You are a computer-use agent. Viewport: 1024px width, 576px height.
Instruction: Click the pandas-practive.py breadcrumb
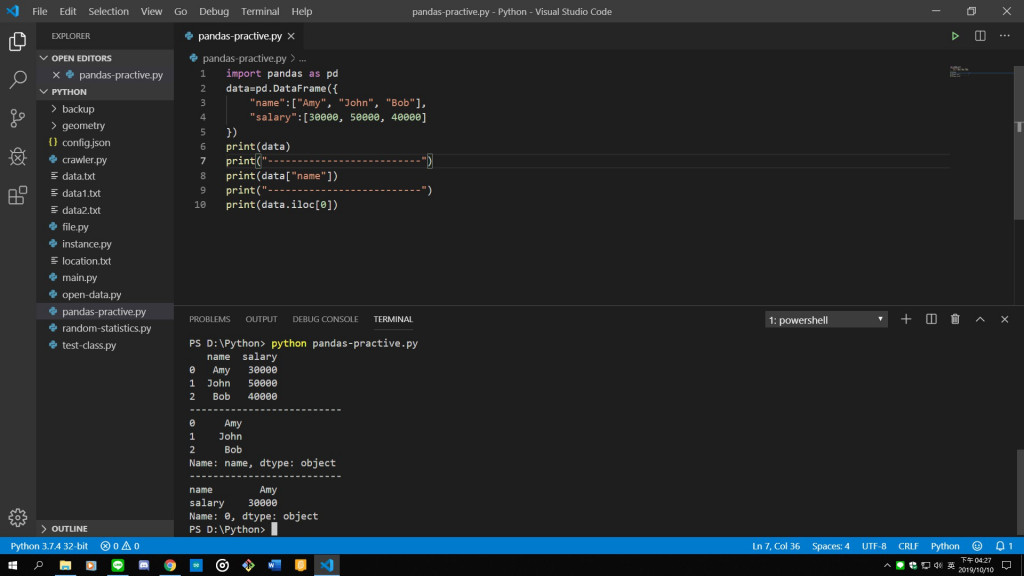point(244,58)
